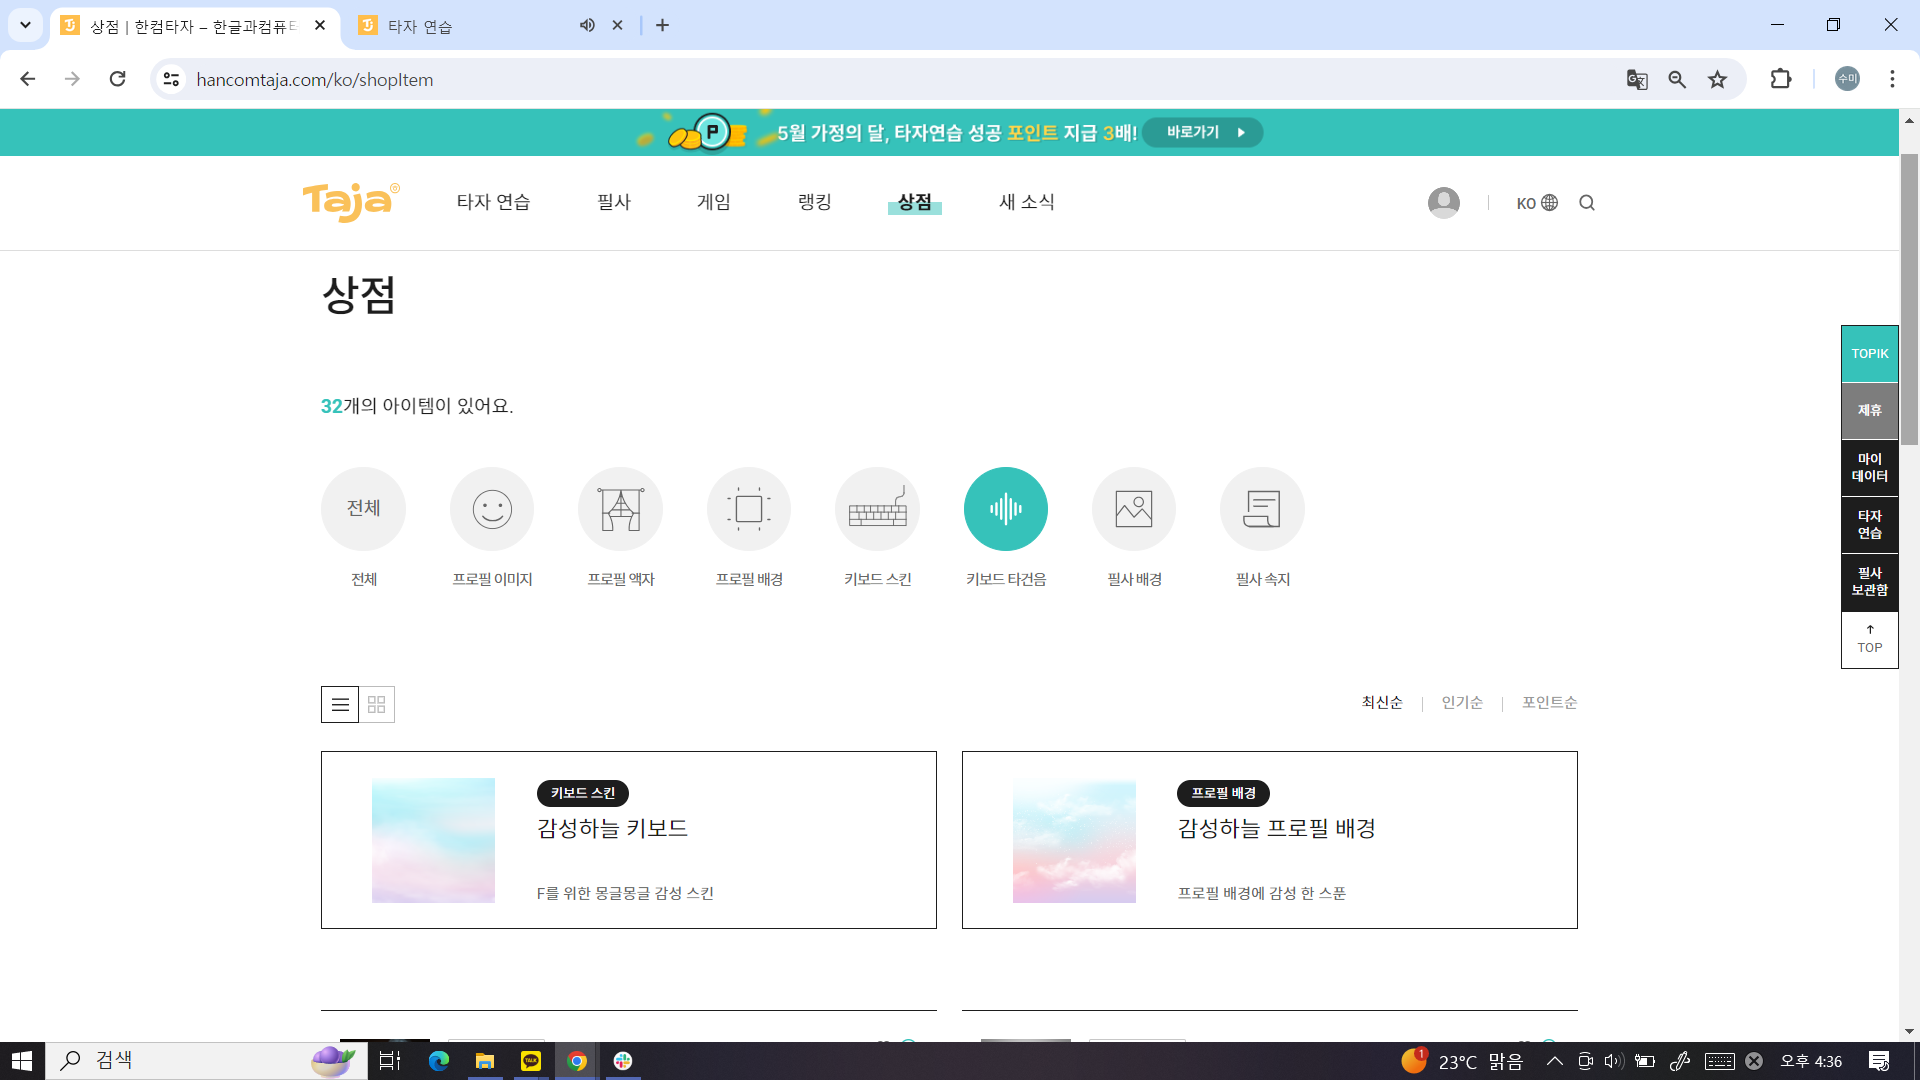Select the 키보드 타건음 sound wave icon
Image resolution: width=1920 pixels, height=1080 pixels.
point(1006,509)
